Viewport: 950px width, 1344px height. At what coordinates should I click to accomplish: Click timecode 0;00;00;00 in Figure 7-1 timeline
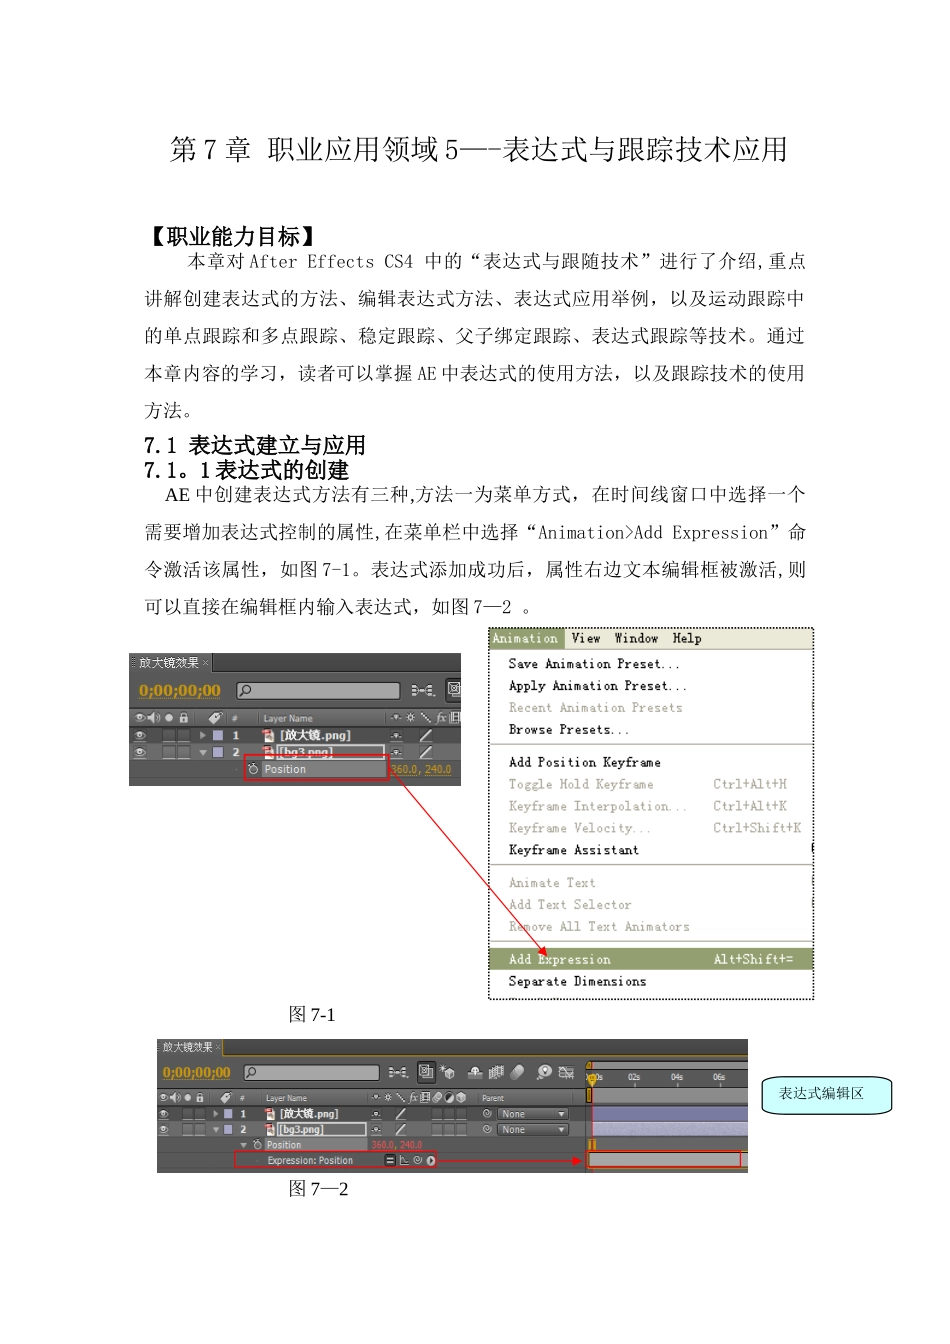coord(180,691)
